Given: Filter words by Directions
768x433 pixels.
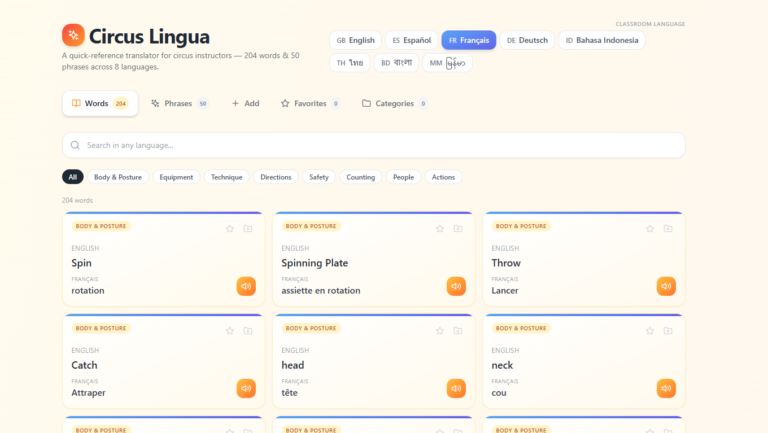Looking at the screenshot, I should 276,177.
